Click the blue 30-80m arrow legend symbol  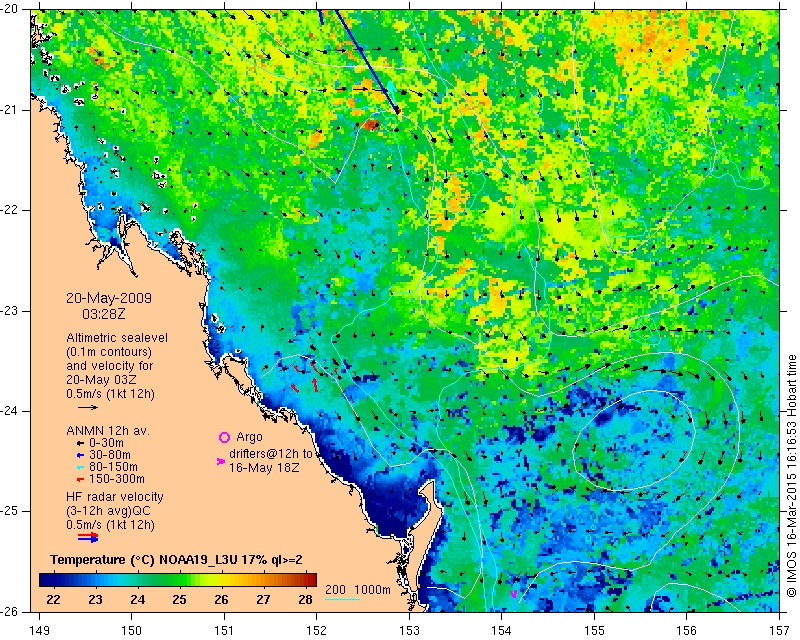click(x=80, y=455)
